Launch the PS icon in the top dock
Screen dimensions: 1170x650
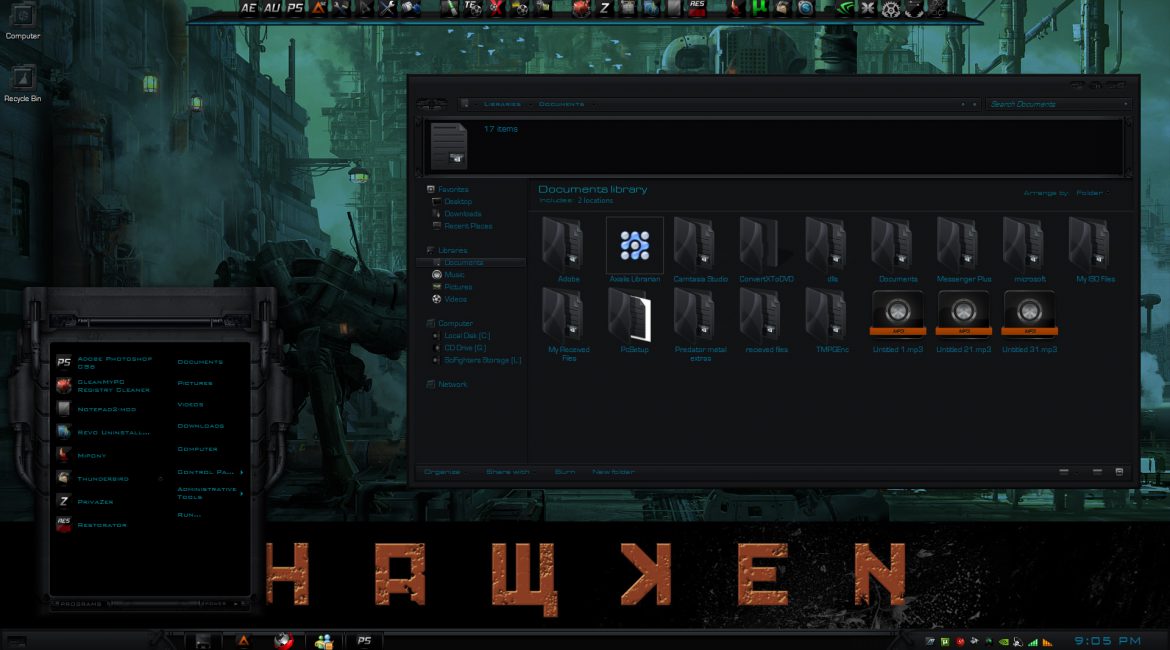tap(295, 8)
